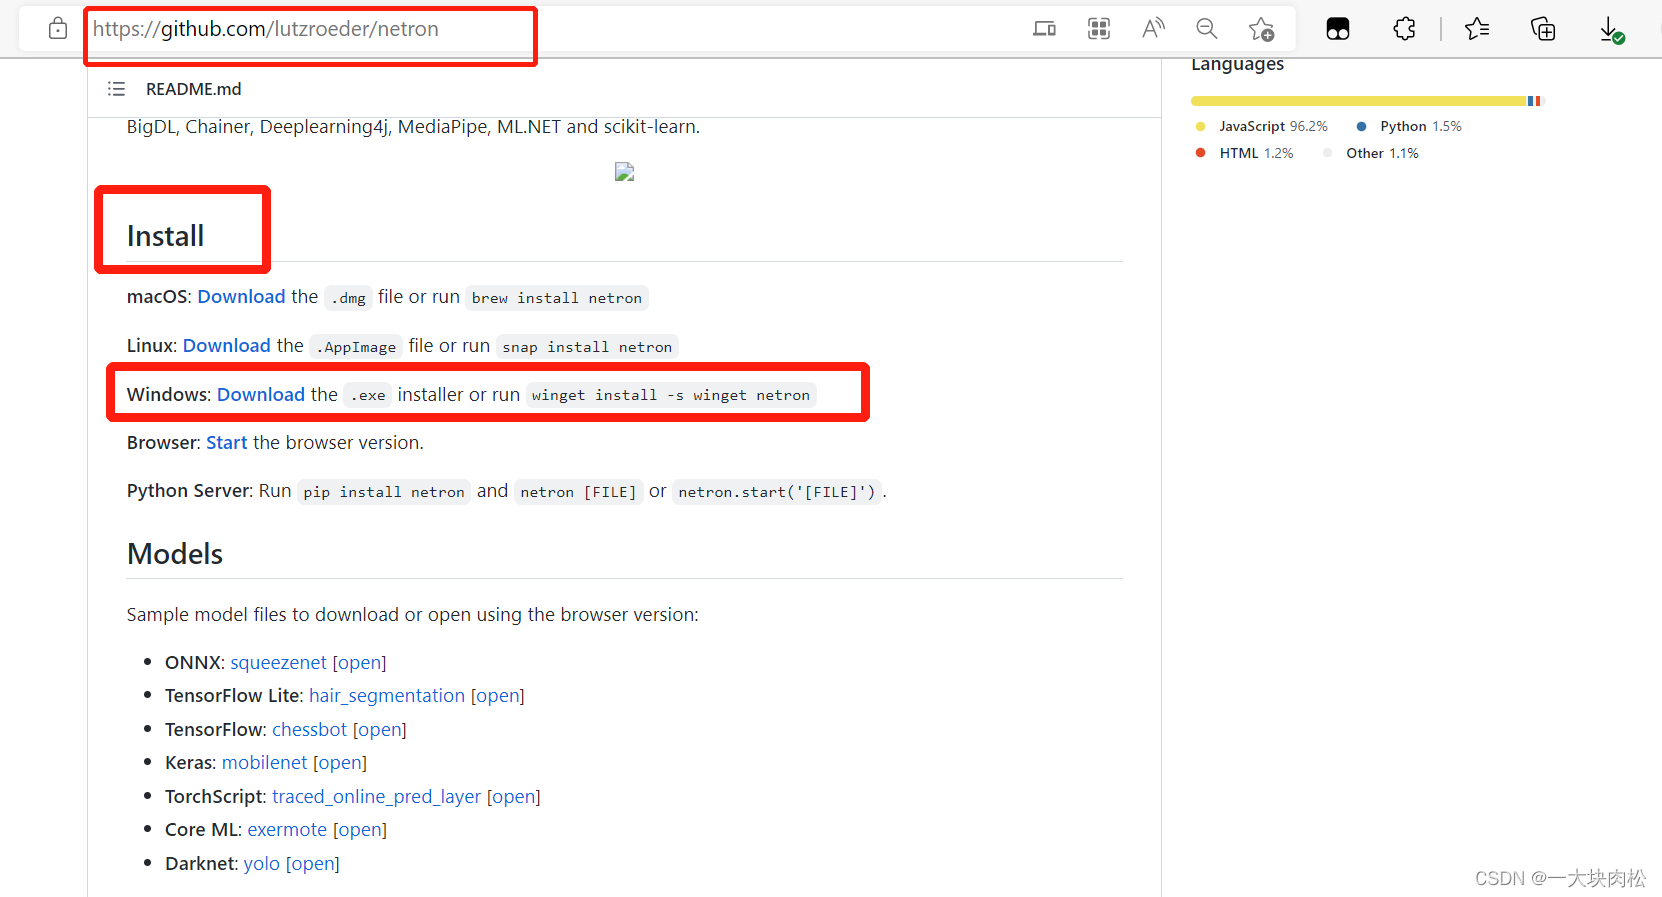Click the 'pip install netron' code snippet

pos(384,492)
